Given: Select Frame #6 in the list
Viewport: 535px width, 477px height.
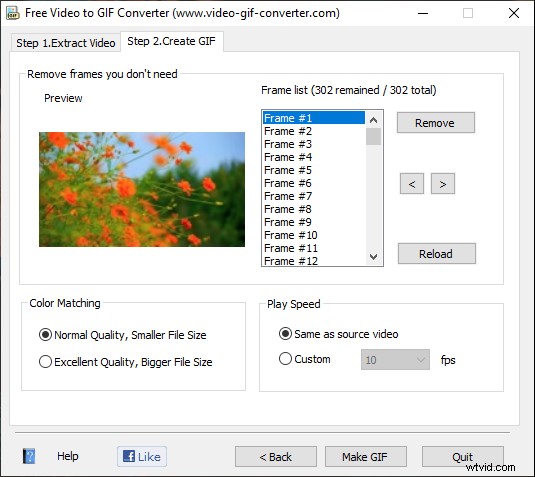Looking at the screenshot, I should [x=314, y=183].
